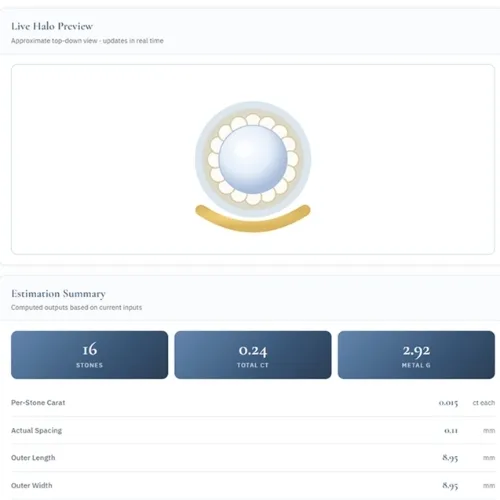Select the Actual Spacing row label
The image size is (500, 500).
coord(36,430)
